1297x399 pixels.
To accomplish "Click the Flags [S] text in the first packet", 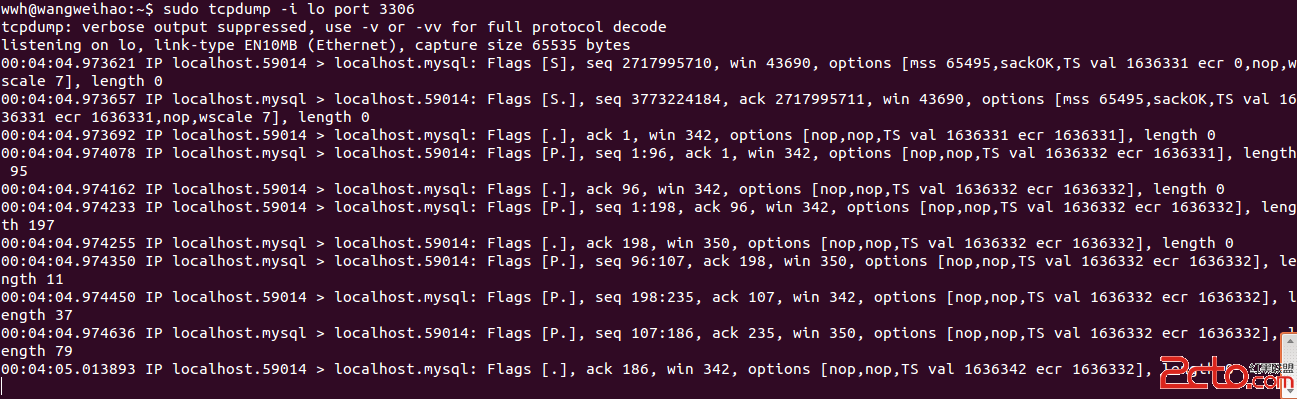I will (x=527, y=63).
